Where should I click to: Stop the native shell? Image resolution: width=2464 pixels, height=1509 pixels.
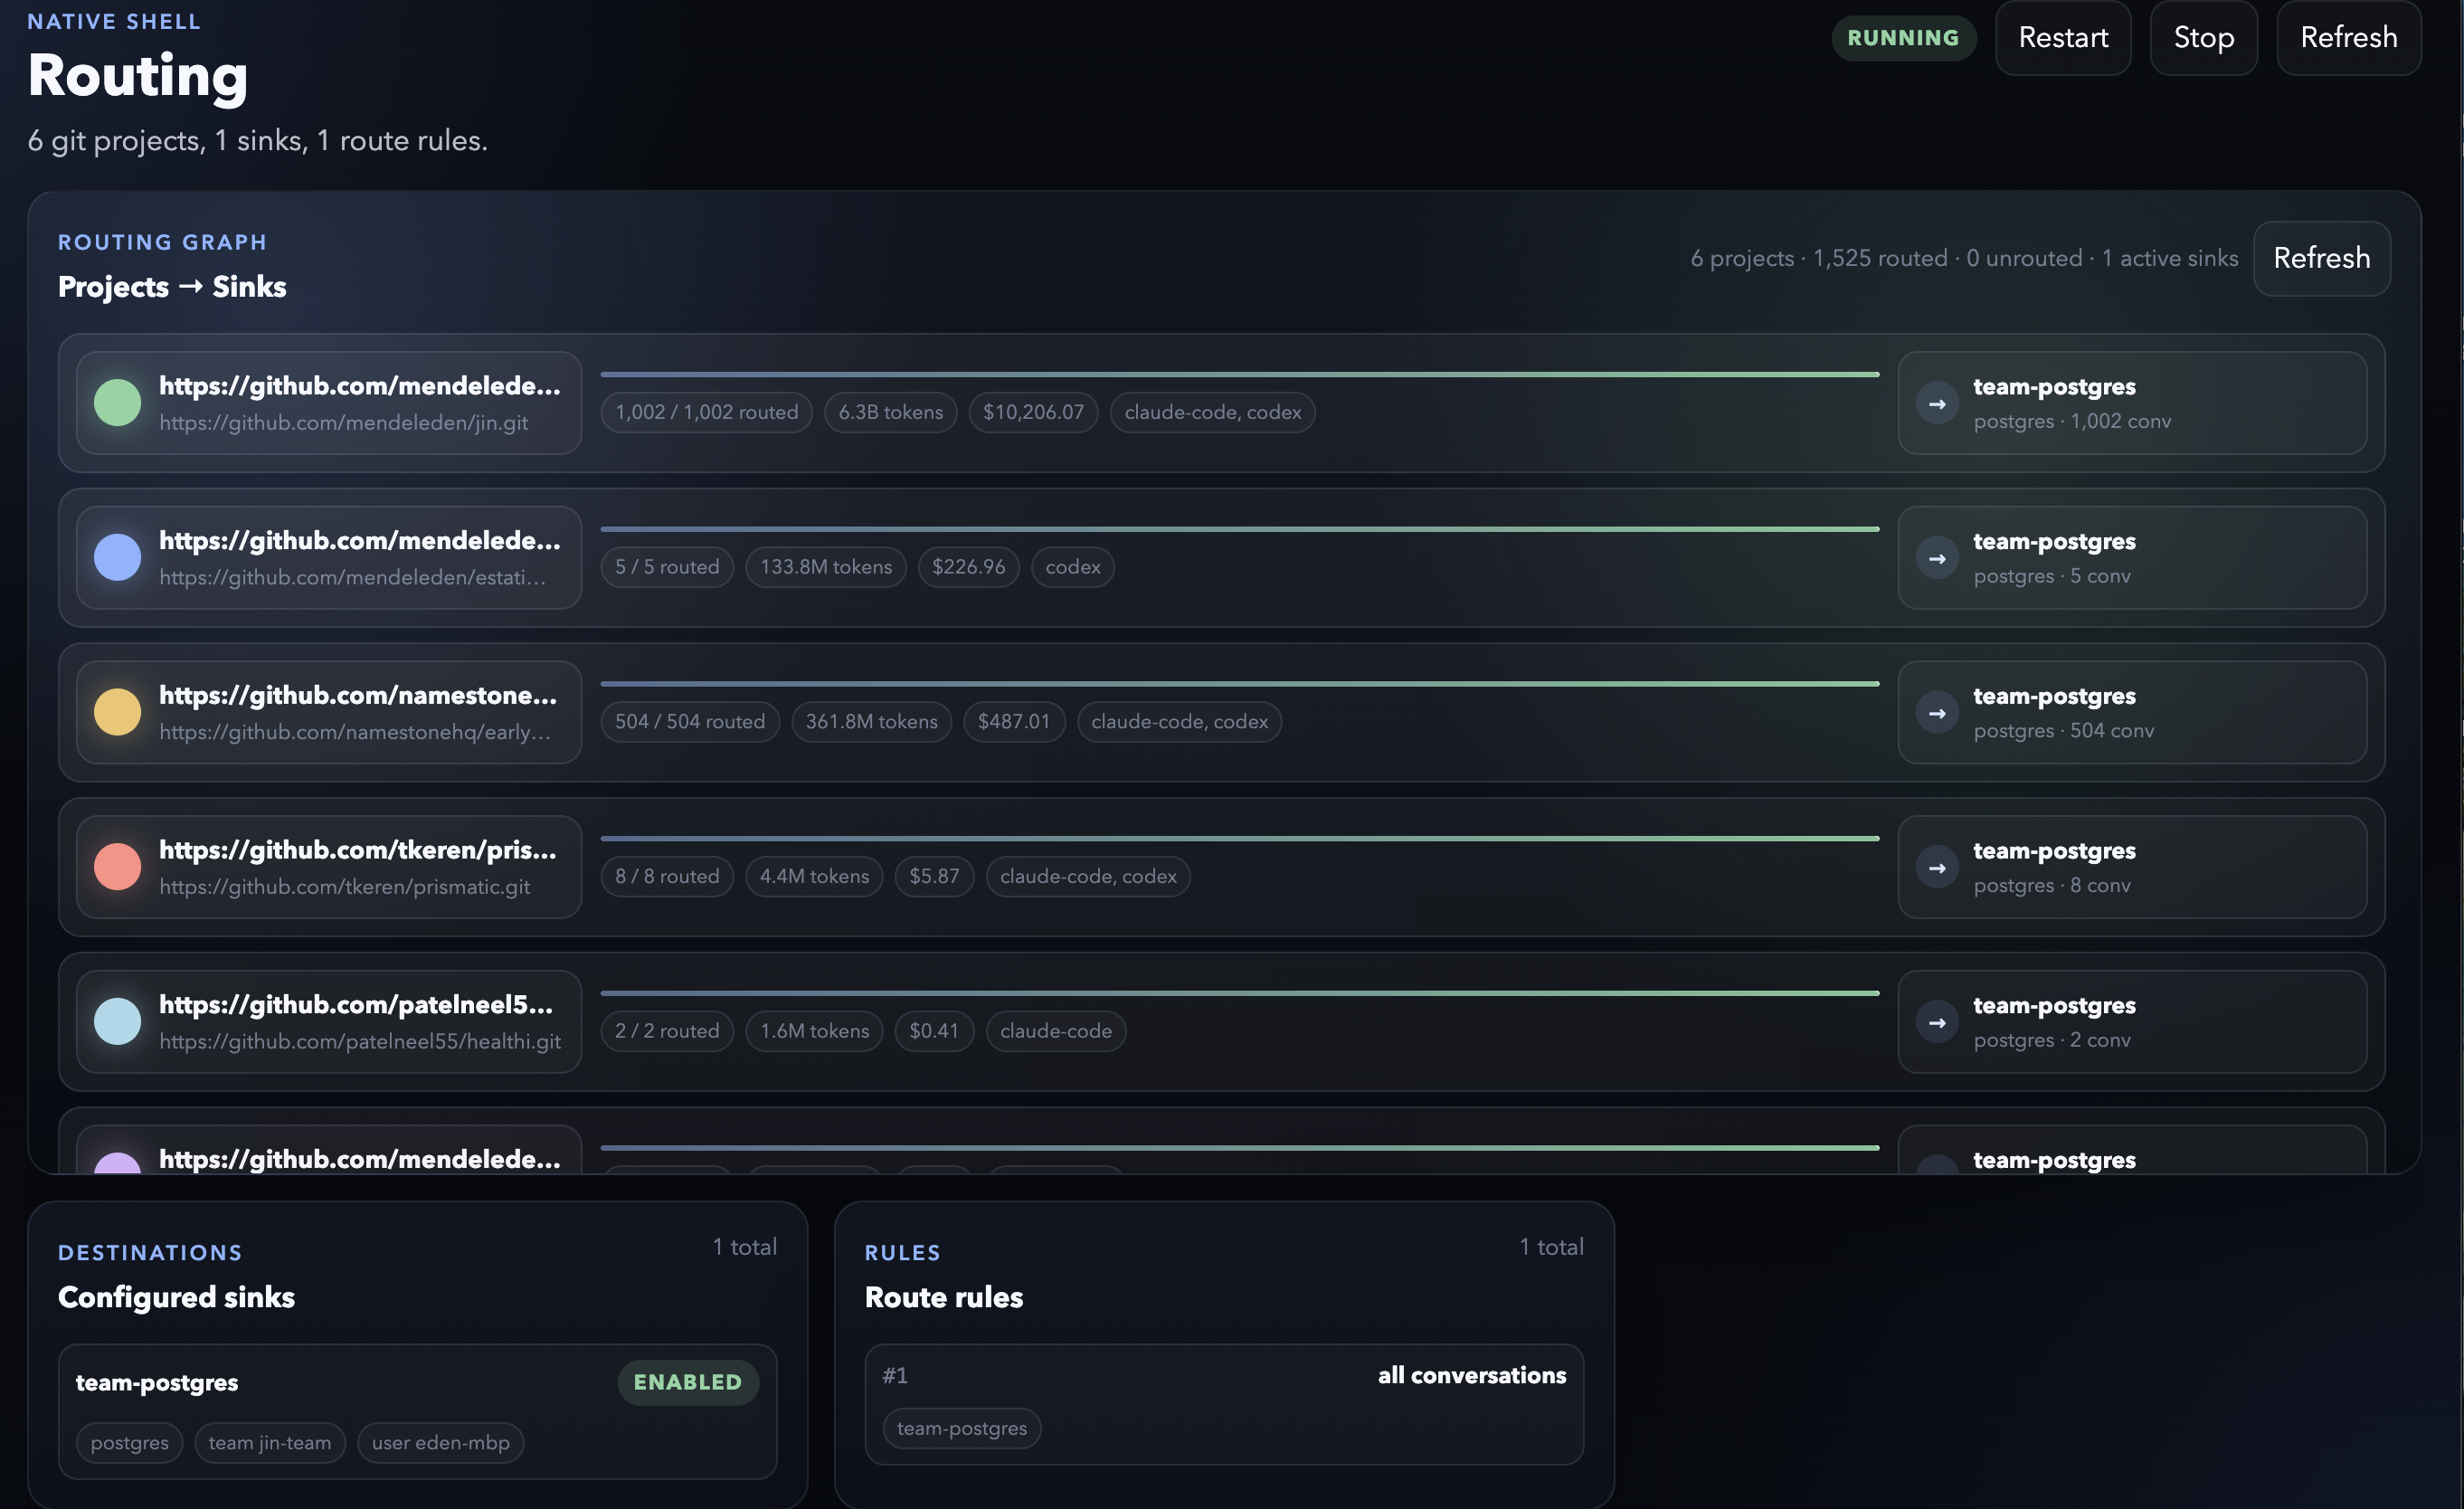point(2203,38)
